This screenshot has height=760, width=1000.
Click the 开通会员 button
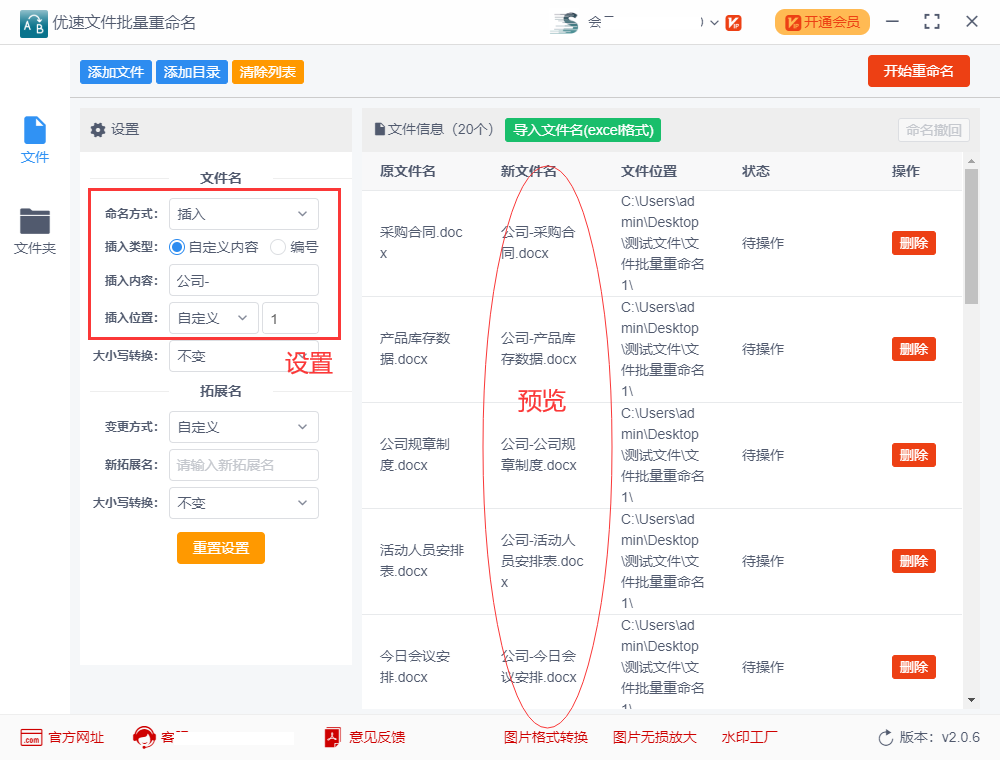click(x=822, y=22)
